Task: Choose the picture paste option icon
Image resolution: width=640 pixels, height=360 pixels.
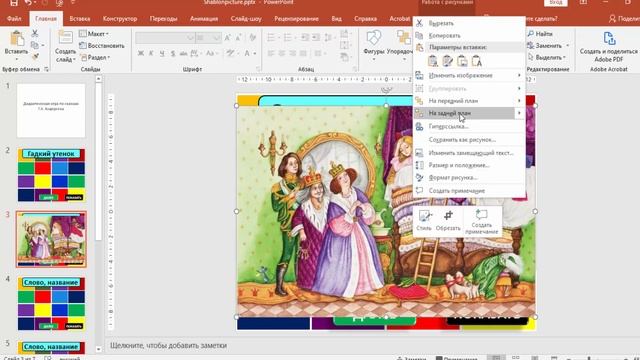Action: click(462, 61)
